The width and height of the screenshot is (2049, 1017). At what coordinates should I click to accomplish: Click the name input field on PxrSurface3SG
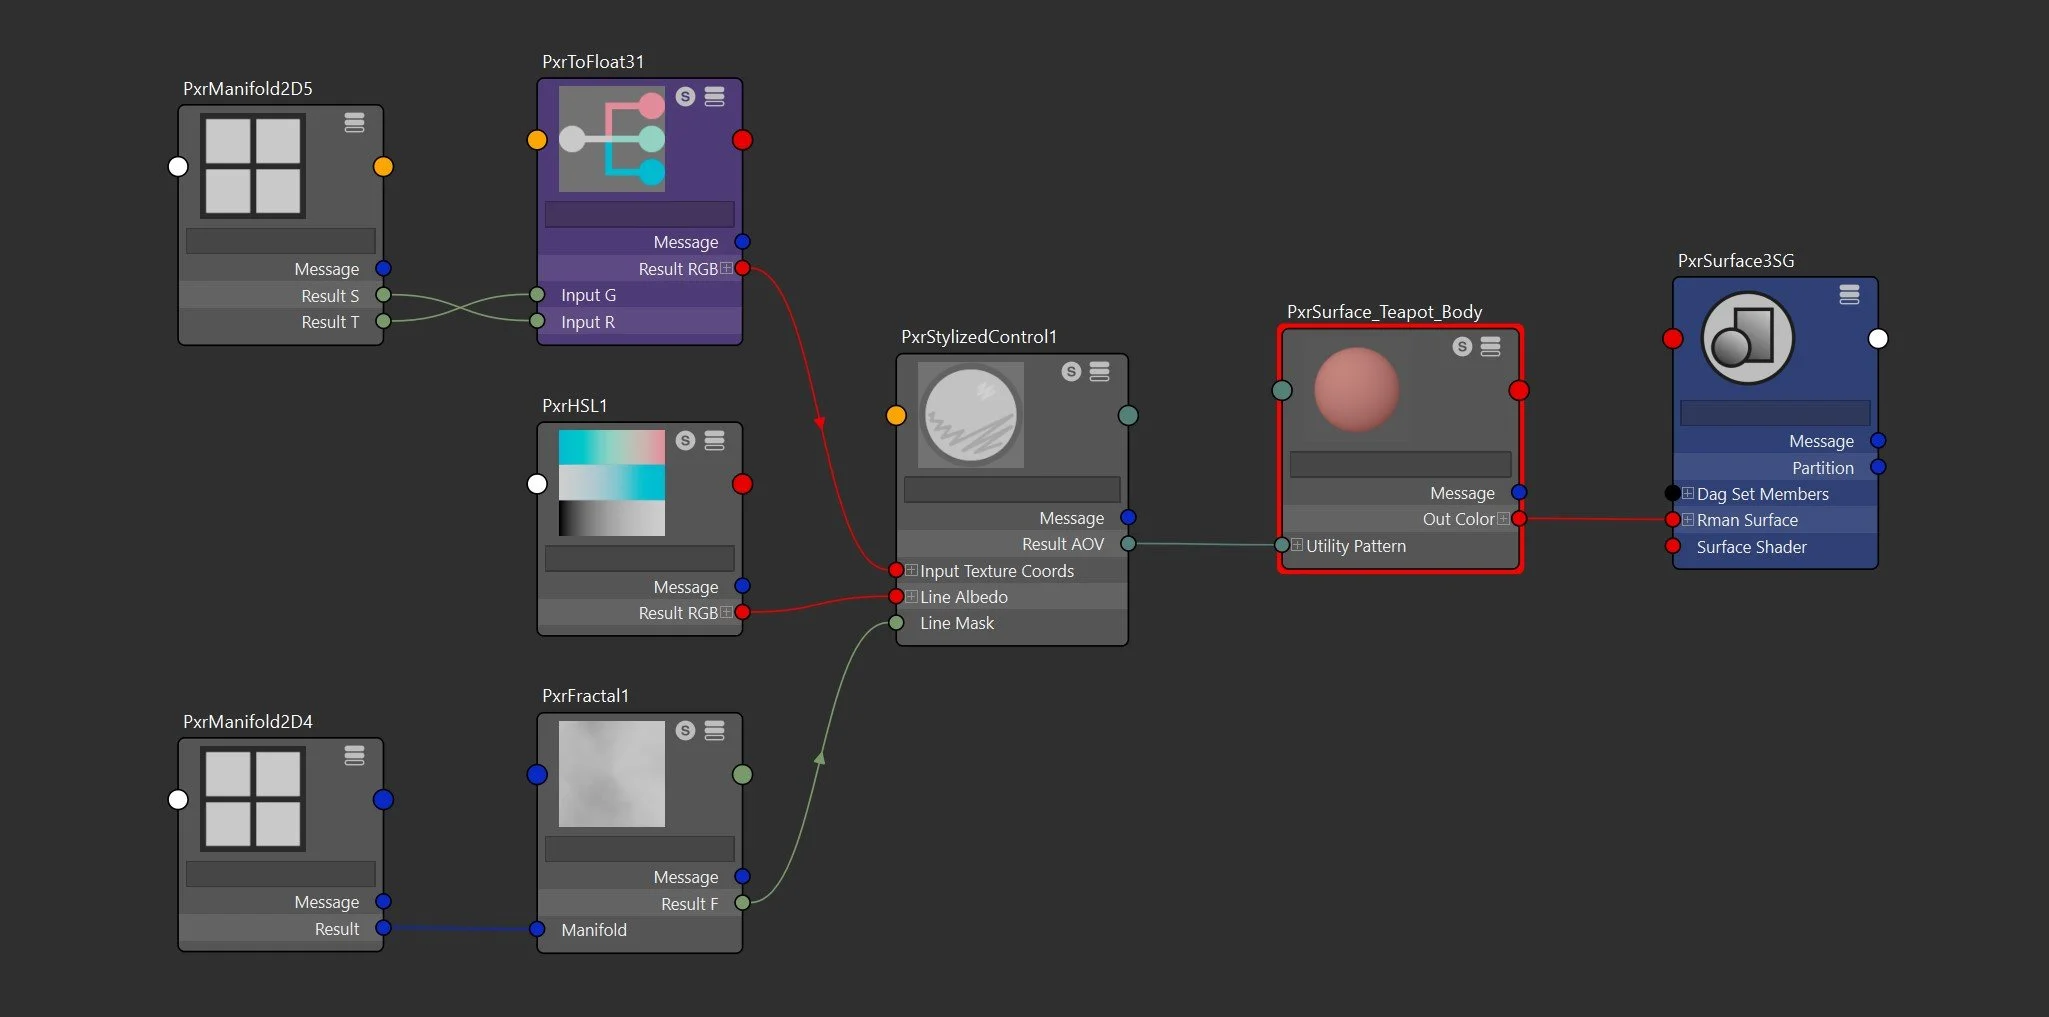click(1775, 413)
